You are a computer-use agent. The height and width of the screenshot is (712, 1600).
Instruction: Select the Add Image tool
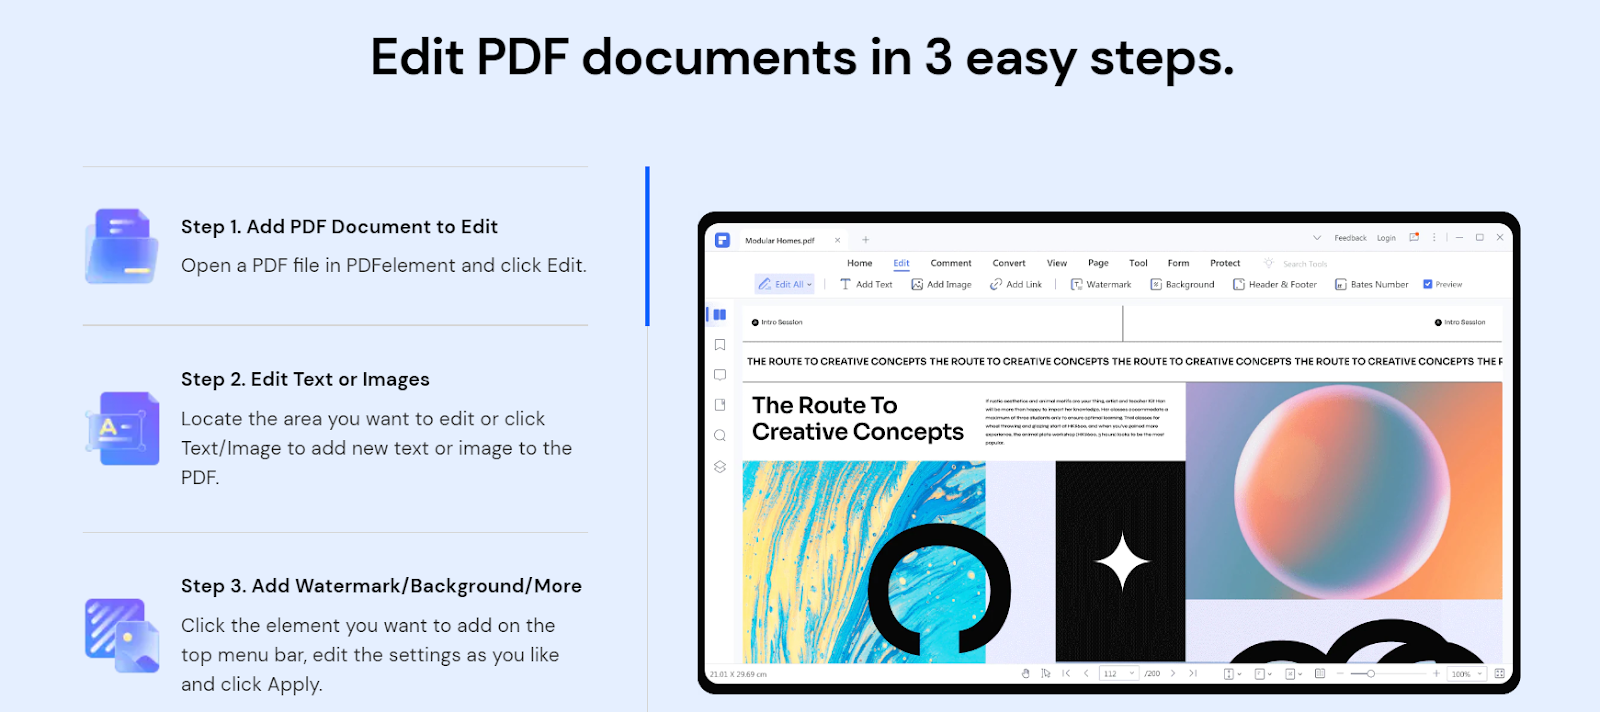[941, 284]
